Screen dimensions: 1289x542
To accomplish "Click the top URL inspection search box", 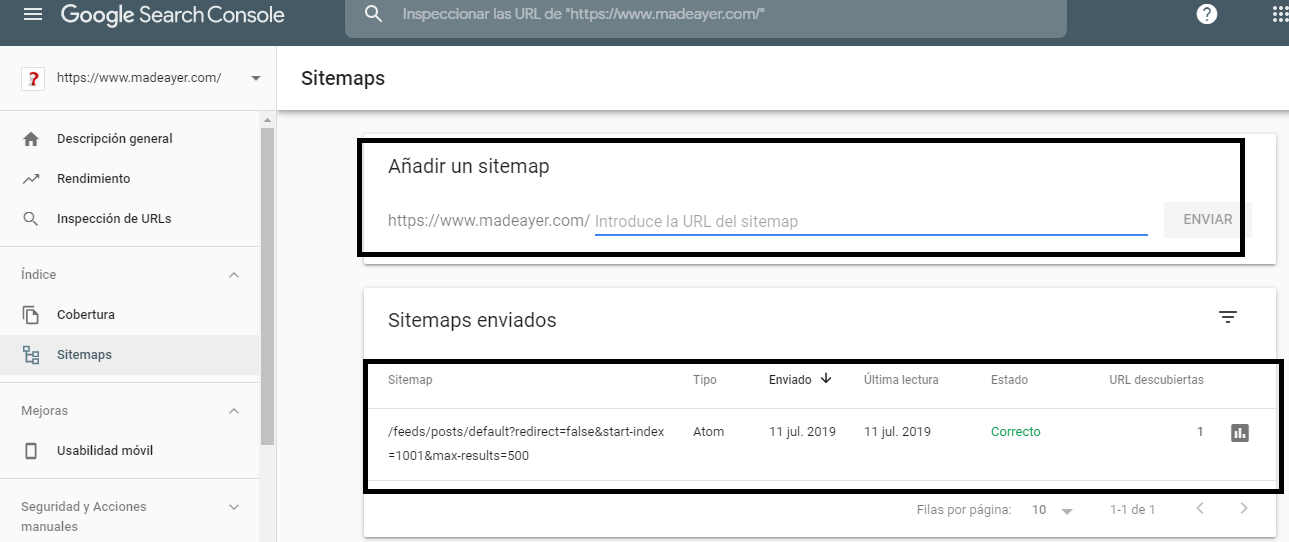I will (x=706, y=16).
